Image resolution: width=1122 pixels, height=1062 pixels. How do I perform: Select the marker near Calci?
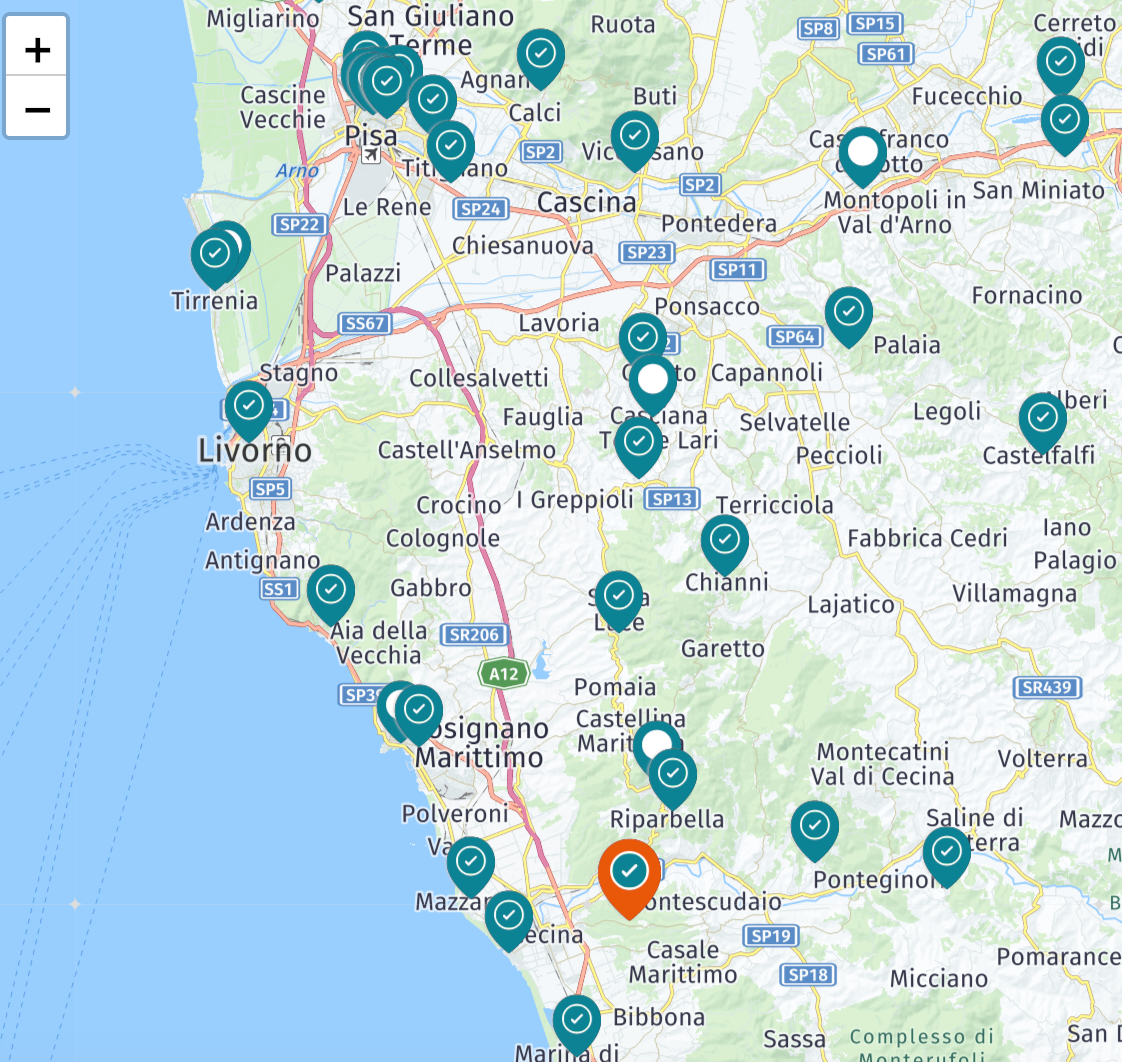click(x=540, y=55)
